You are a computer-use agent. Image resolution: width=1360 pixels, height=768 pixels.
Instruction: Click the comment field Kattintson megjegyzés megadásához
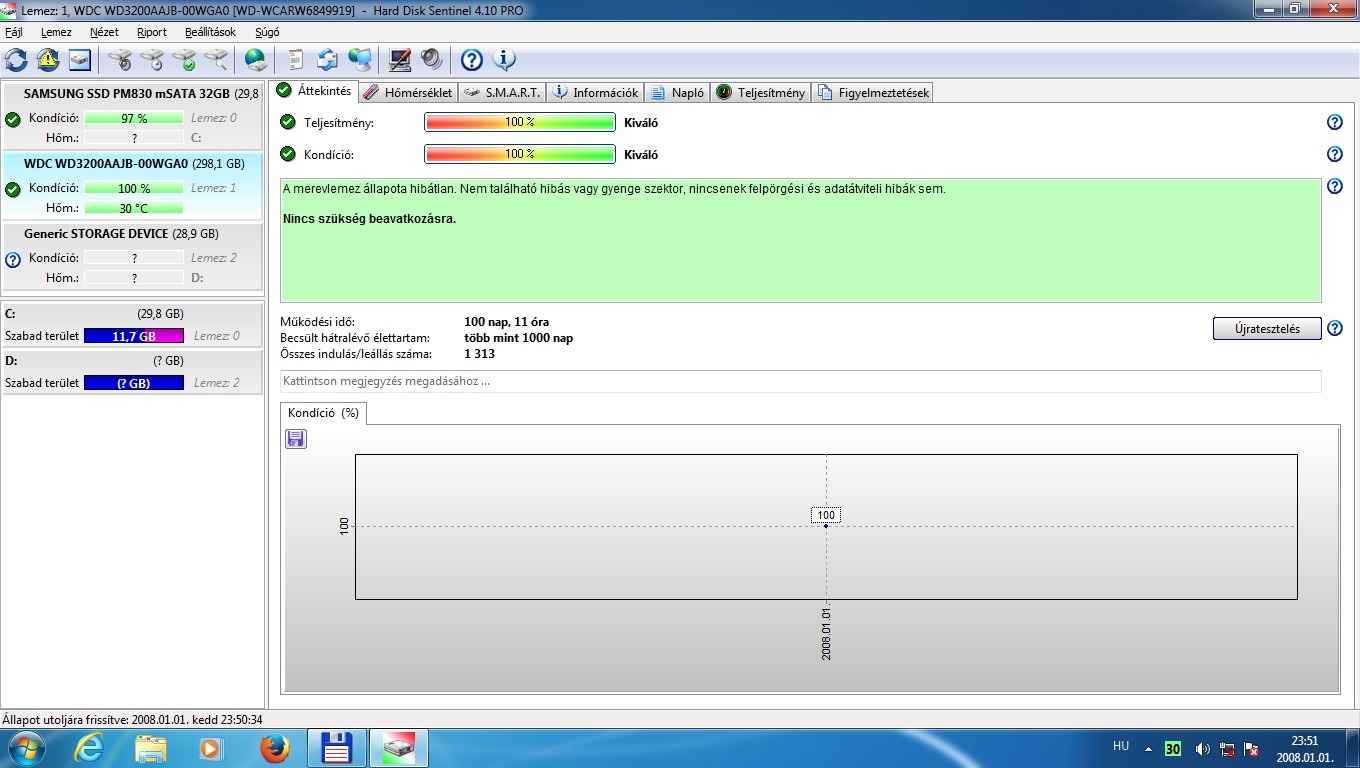click(800, 381)
